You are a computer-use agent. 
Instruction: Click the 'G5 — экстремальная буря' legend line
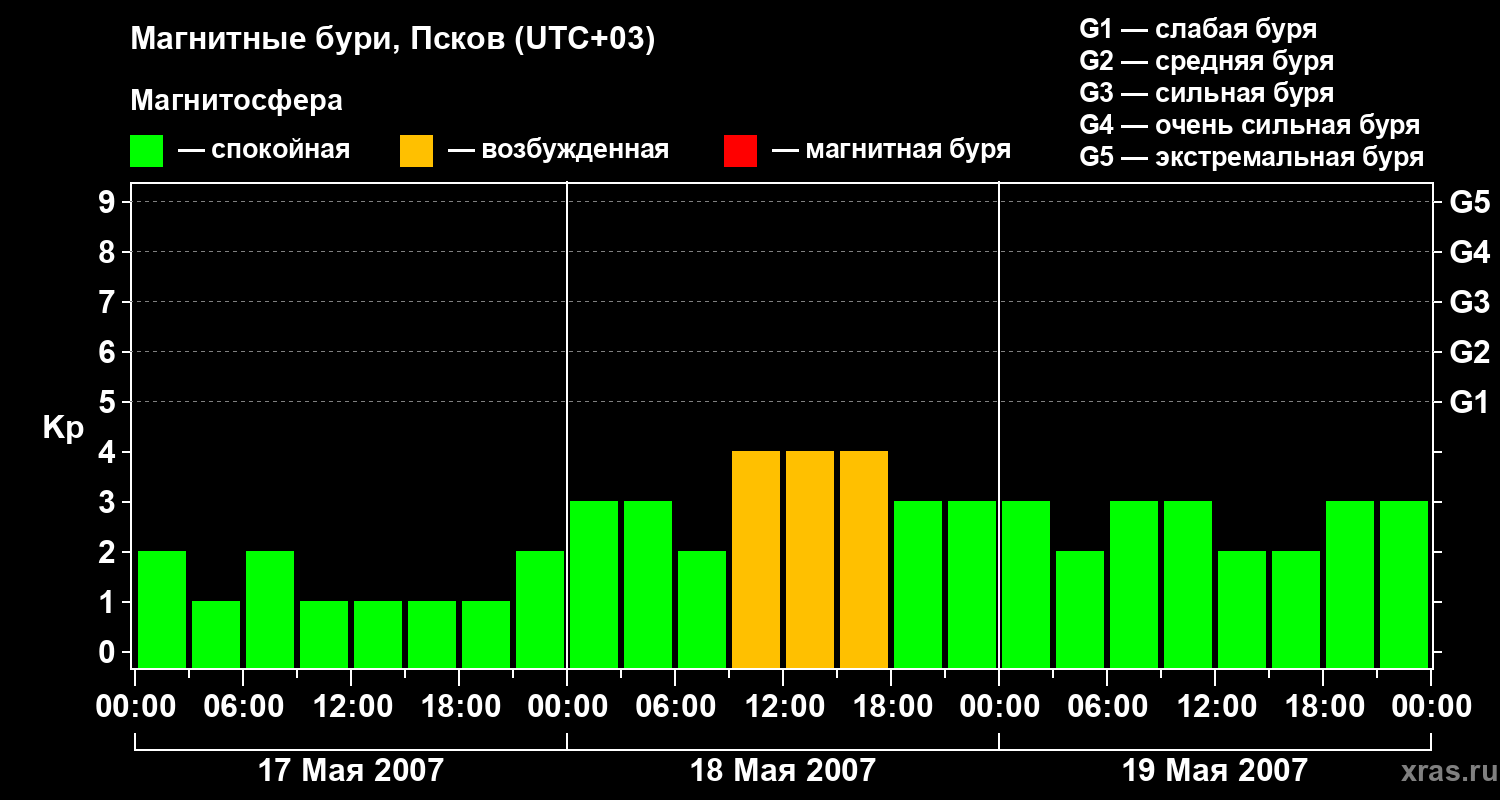pos(1251,157)
